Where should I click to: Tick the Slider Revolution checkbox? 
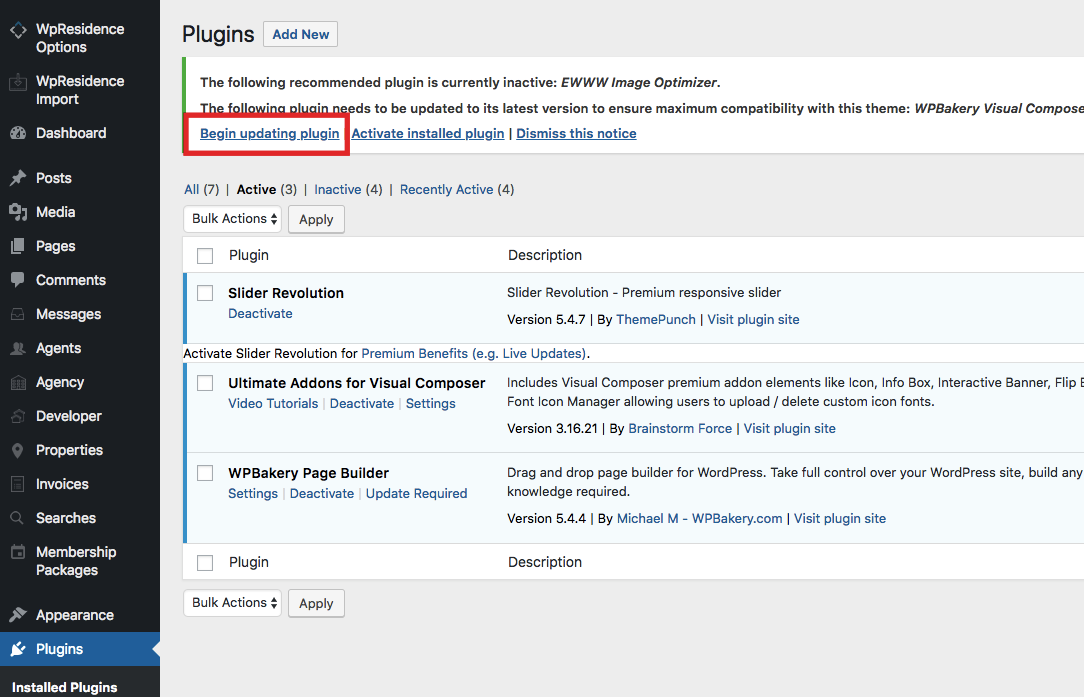(x=205, y=293)
